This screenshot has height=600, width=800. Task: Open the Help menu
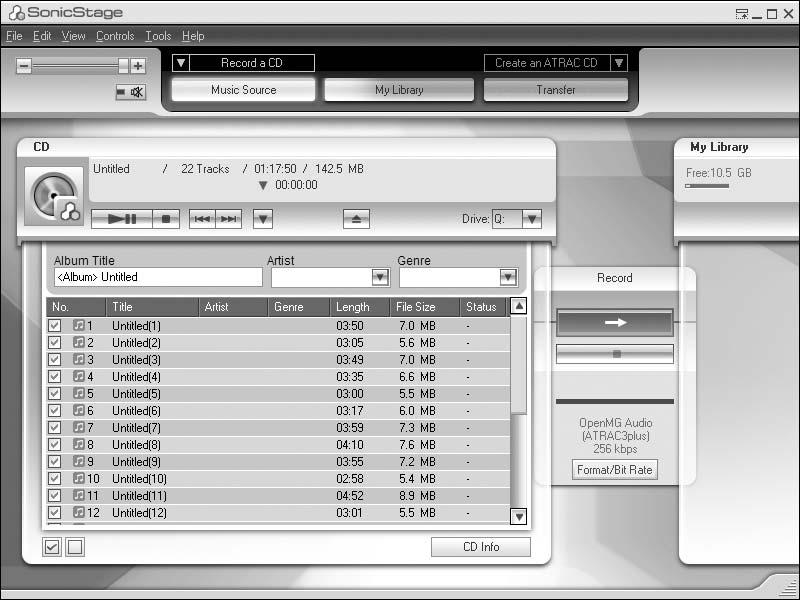193,36
